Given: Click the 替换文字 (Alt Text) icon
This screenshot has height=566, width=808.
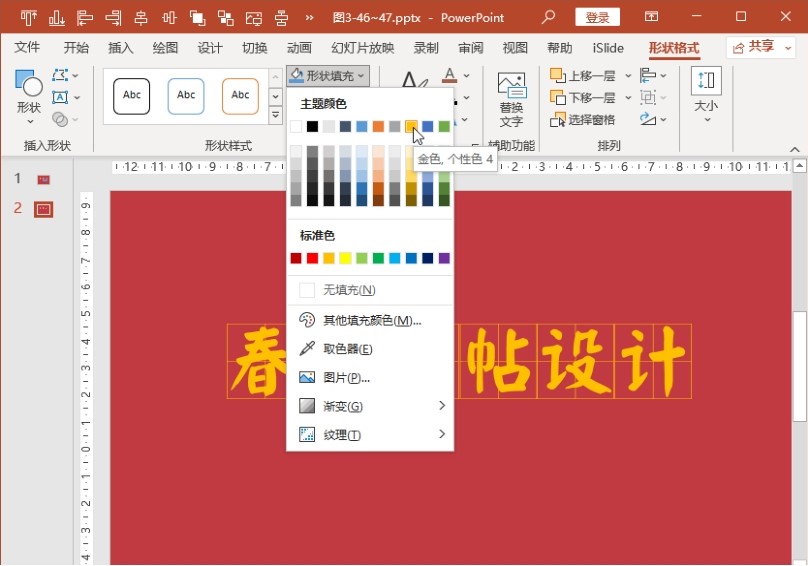Looking at the screenshot, I should coord(511,100).
